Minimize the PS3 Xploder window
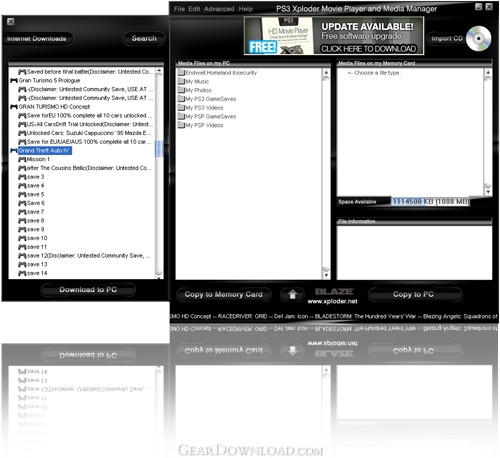 click(x=479, y=7)
